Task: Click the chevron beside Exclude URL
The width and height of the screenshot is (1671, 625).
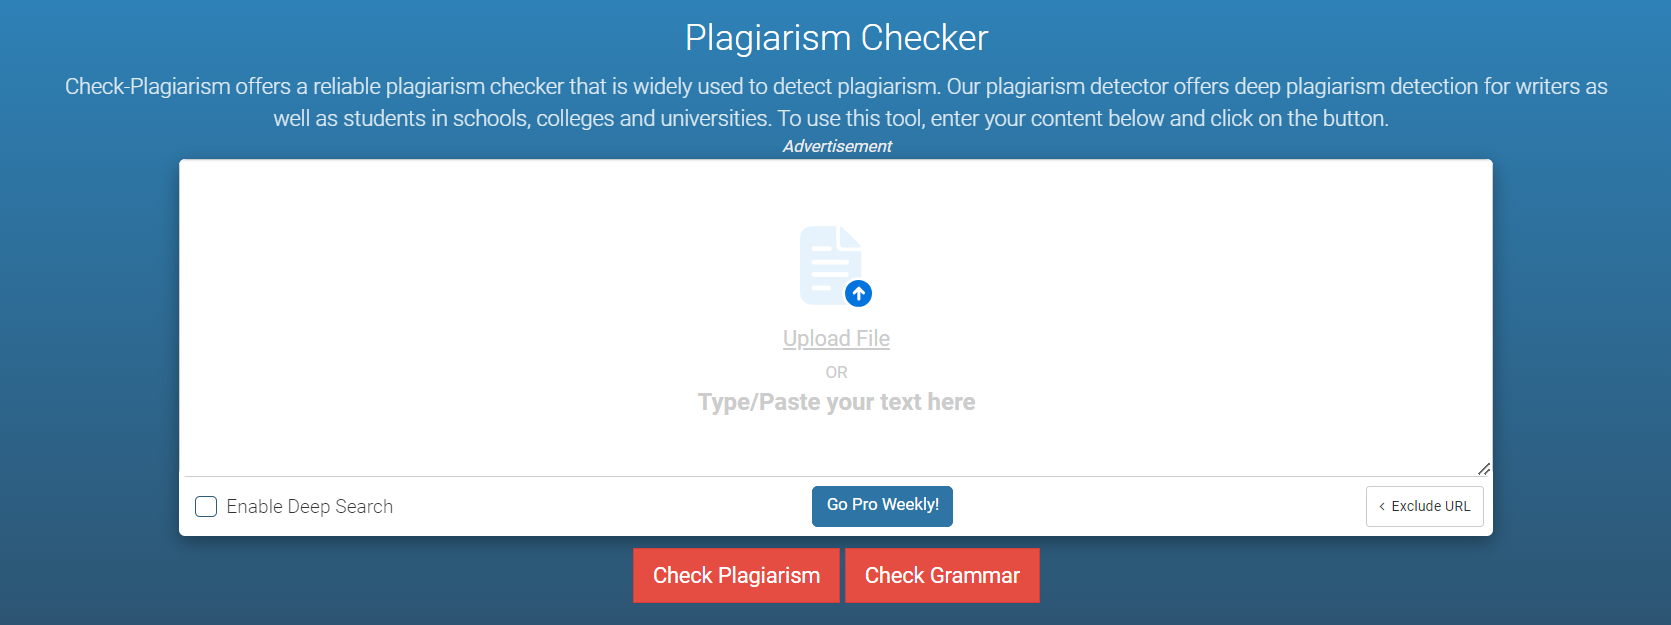Action: point(1382,507)
